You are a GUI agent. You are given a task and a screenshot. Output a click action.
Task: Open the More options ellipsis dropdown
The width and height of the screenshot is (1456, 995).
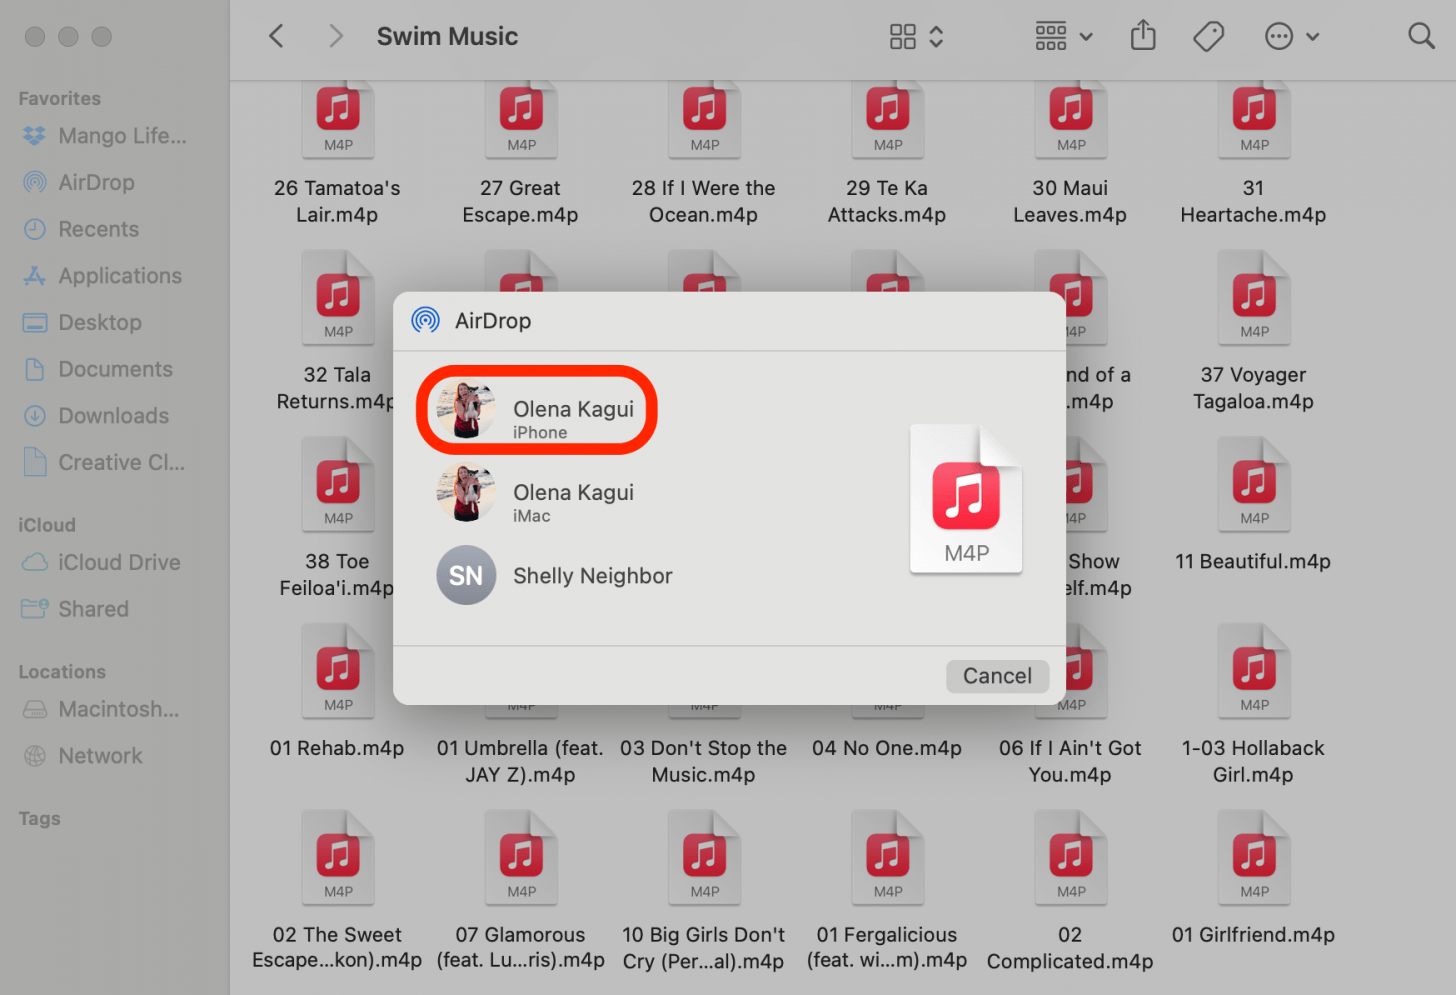(x=1279, y=36)
